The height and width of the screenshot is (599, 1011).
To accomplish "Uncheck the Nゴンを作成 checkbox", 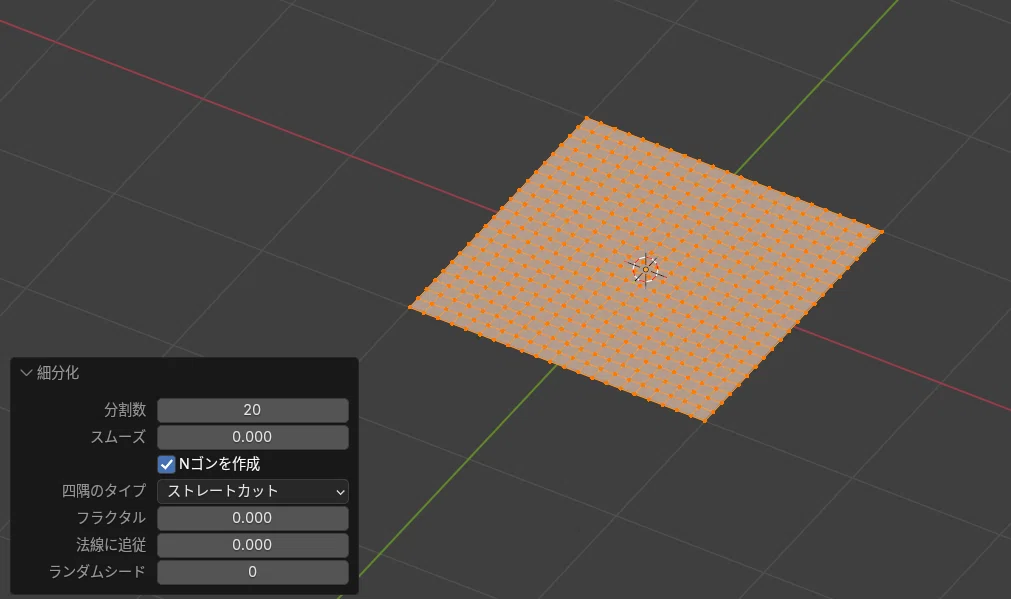I will (x=166, y=464).
